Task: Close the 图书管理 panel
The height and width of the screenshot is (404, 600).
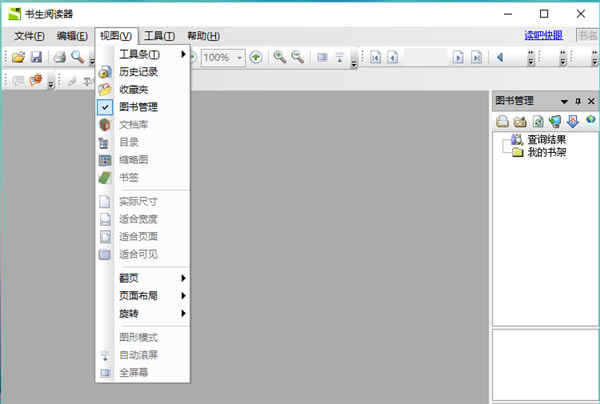Action: 591,101
